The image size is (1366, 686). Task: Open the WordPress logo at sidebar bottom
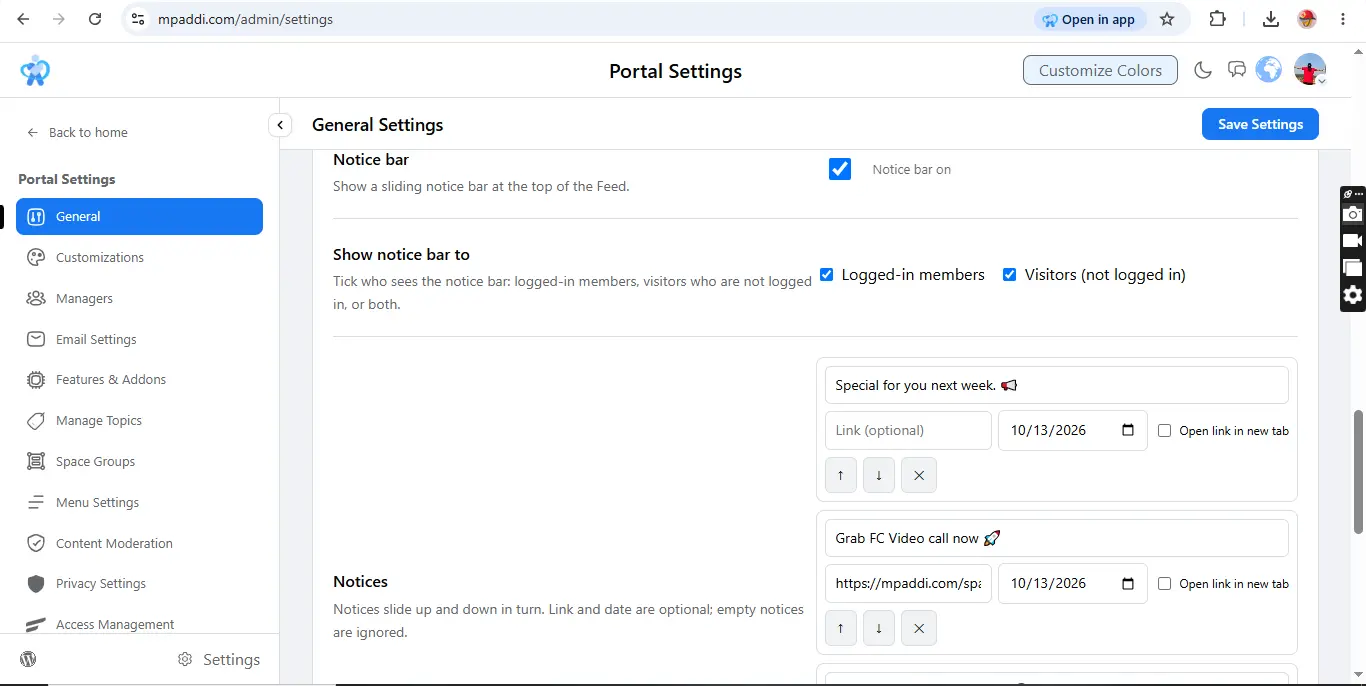point(29,659)
